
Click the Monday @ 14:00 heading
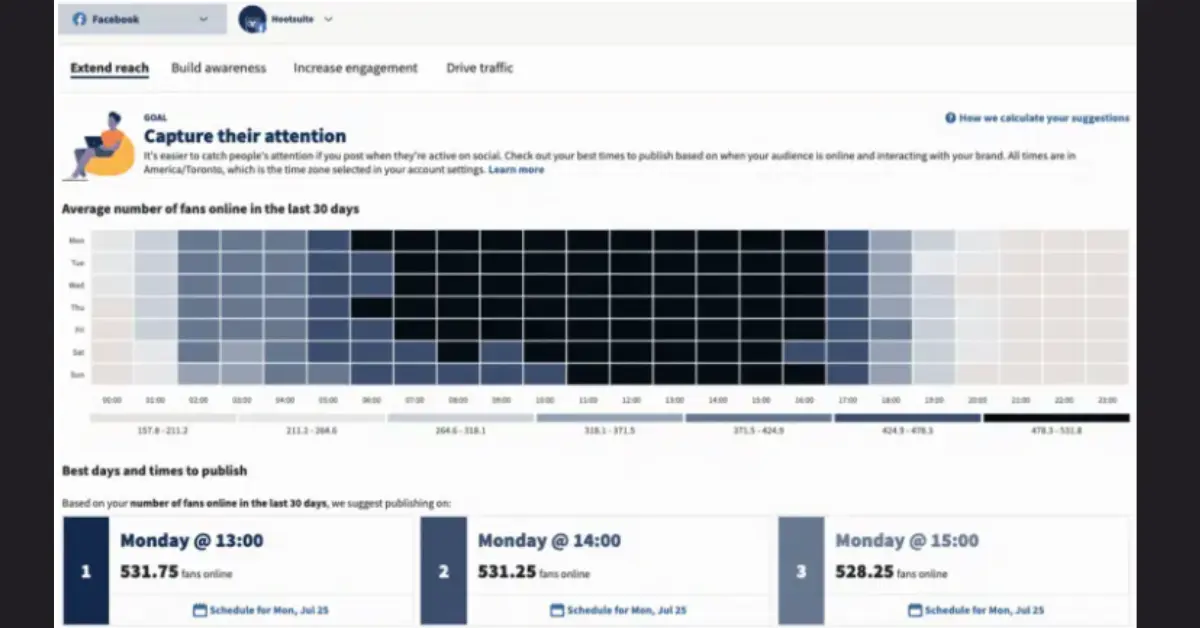[549, 541]
